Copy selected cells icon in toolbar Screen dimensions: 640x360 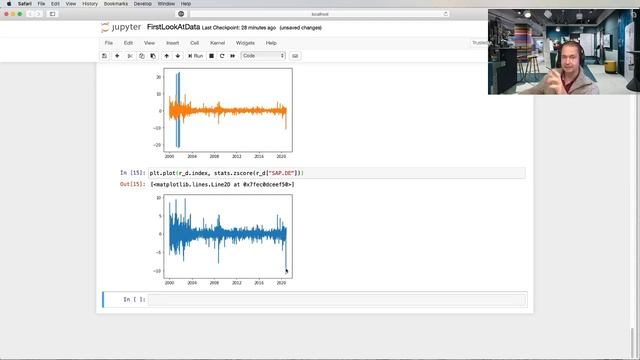tap(142, 56)
